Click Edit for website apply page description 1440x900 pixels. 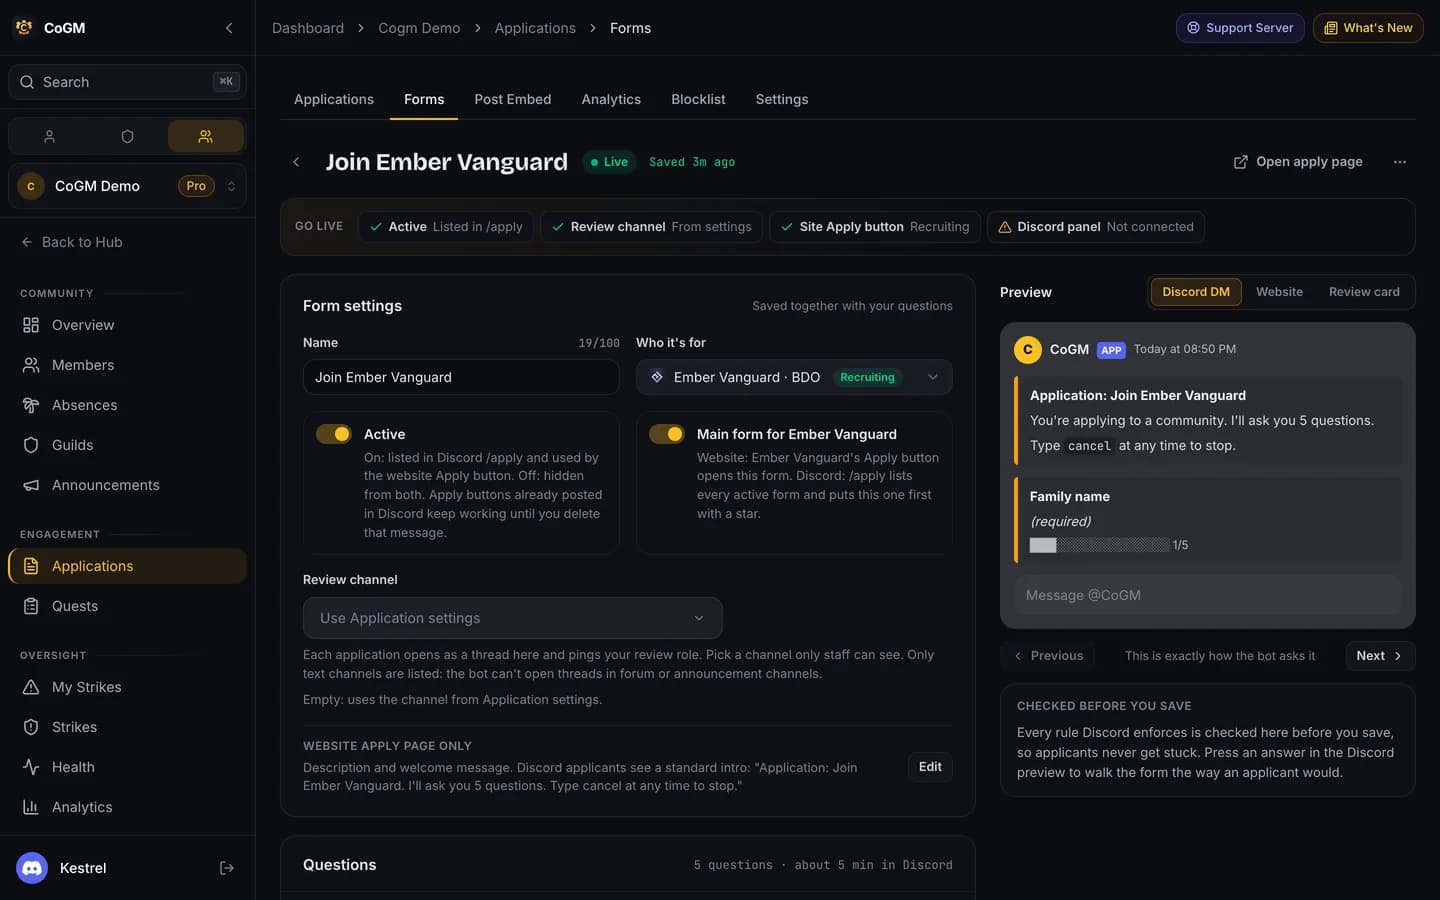(x=930, y=767)
